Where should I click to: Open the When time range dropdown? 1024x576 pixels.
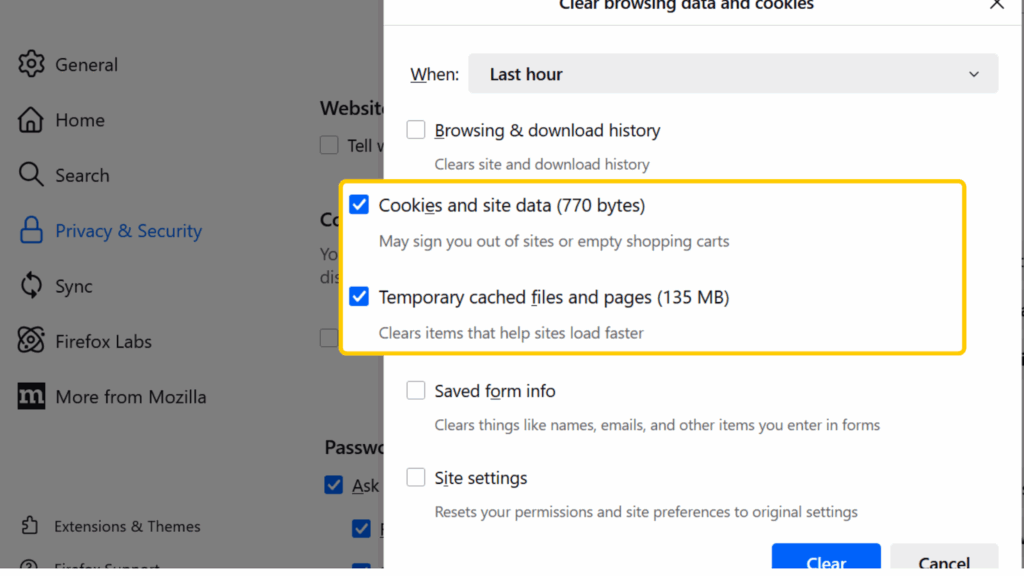[x=733, y=73]
